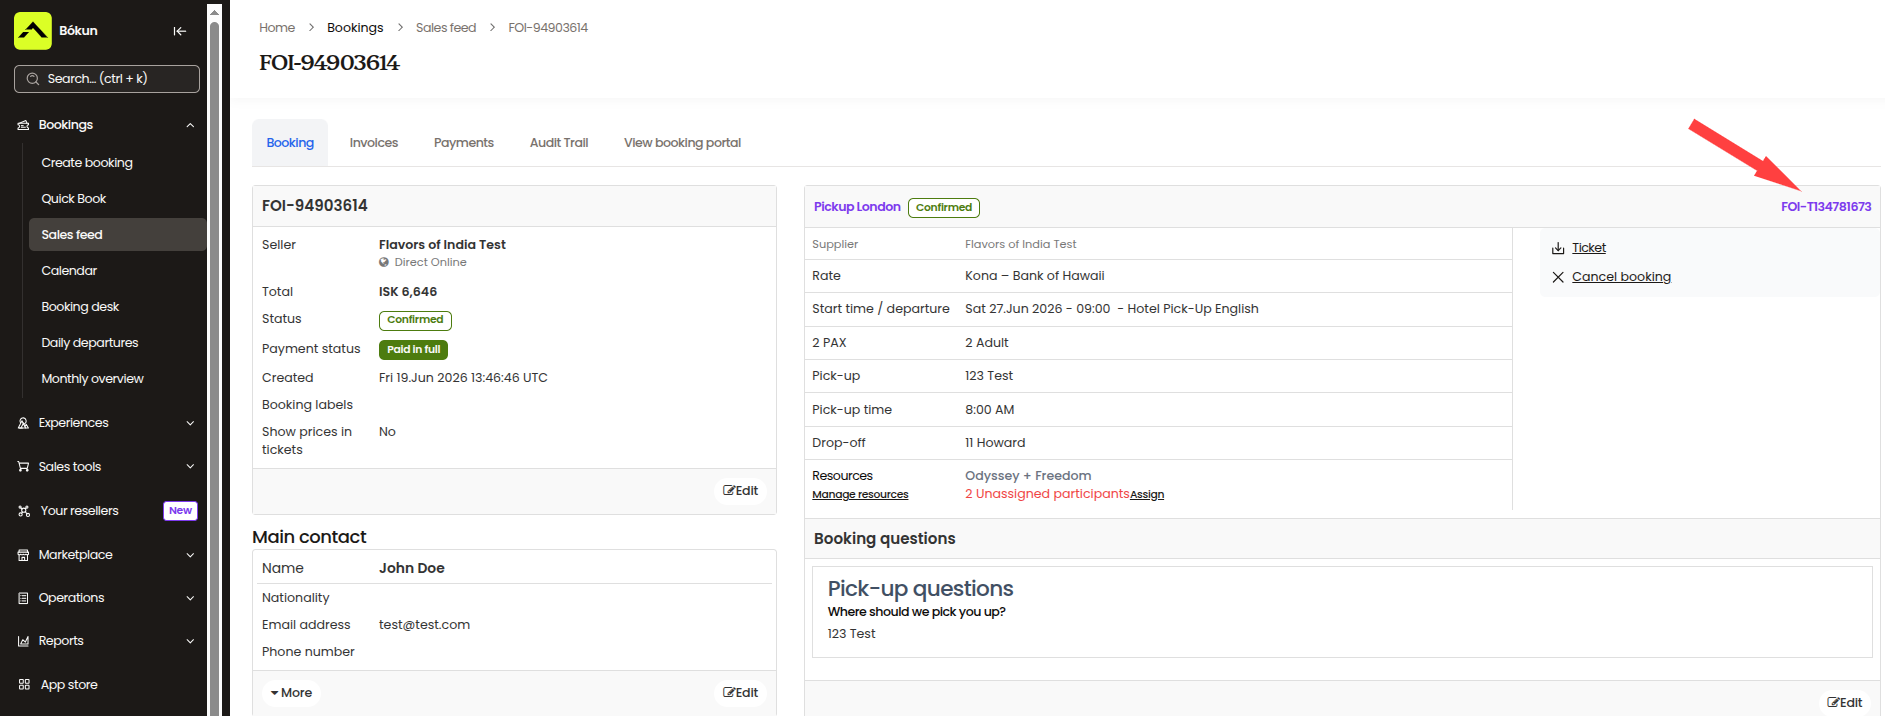Click Edit in FOI-94903614 booking panel
This screenshot has width=1885, height=716.
(x=741, y=491)
